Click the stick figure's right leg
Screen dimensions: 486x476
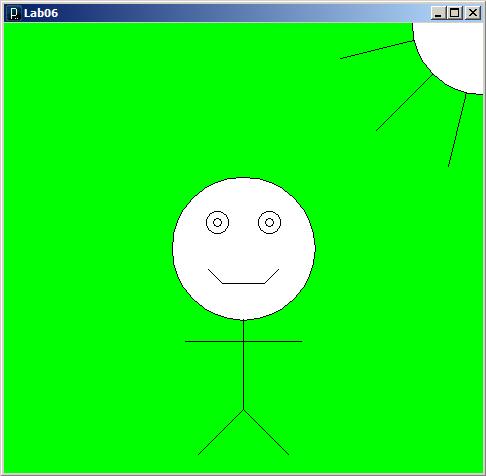pos(266,432)
